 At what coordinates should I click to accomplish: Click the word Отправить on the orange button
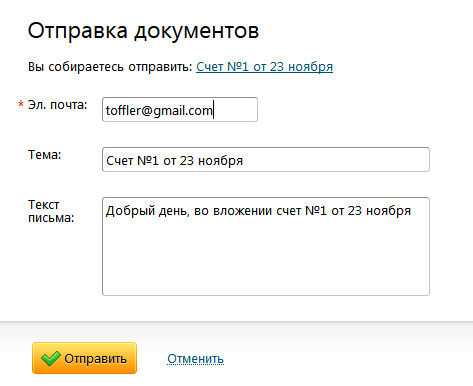pyautogui.click(x=95, y=359)
